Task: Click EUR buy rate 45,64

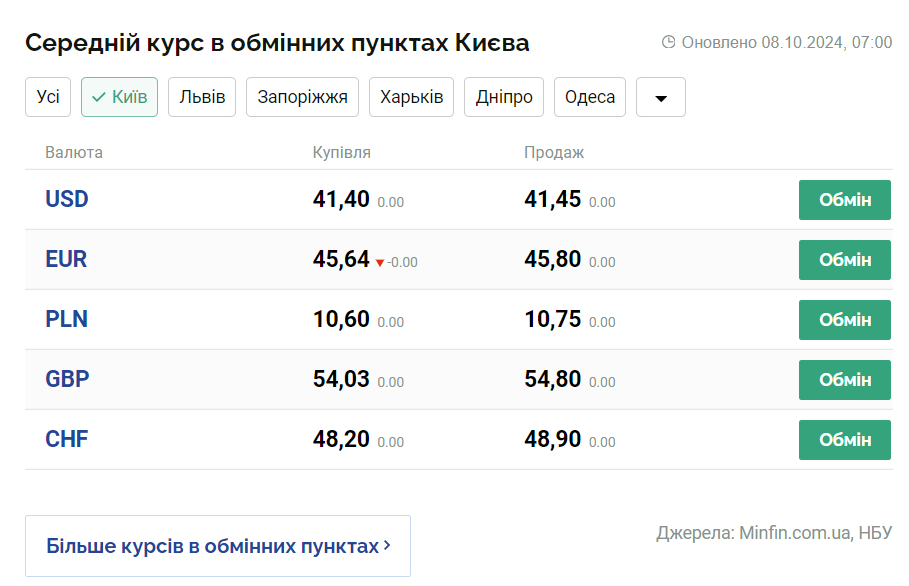Action: 341,259
